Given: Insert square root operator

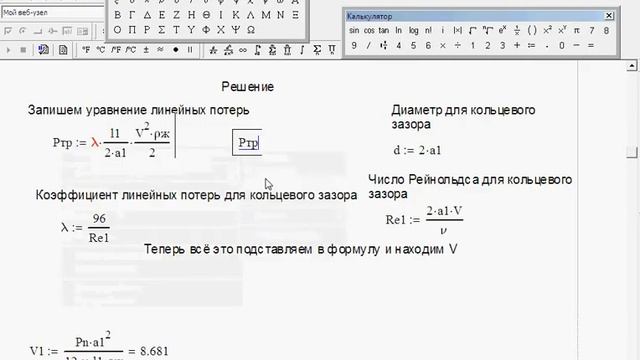Looking at the screenshot, I should 473,31.
